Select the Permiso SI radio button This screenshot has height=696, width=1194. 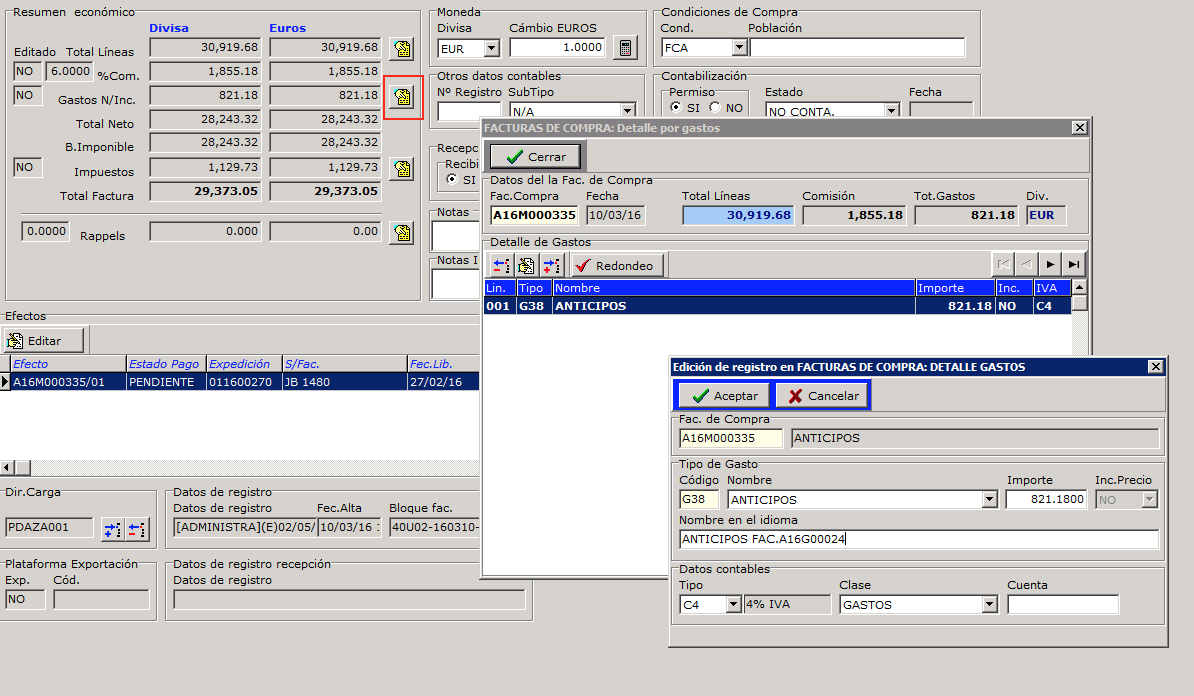677,108
